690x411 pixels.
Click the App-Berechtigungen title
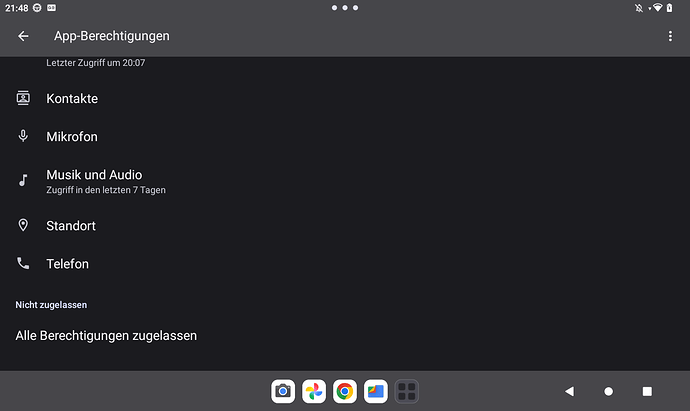tap(112, 36)
